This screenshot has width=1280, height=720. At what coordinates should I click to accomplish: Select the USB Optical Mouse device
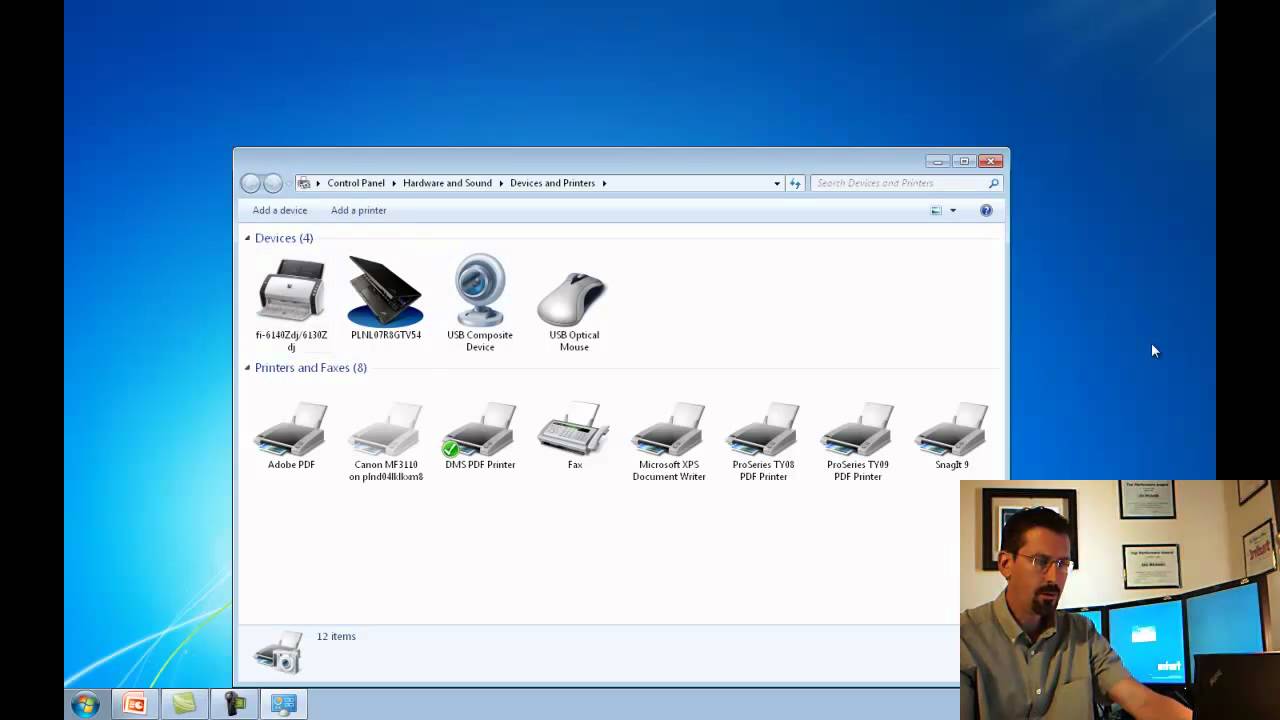coord(574,297)
